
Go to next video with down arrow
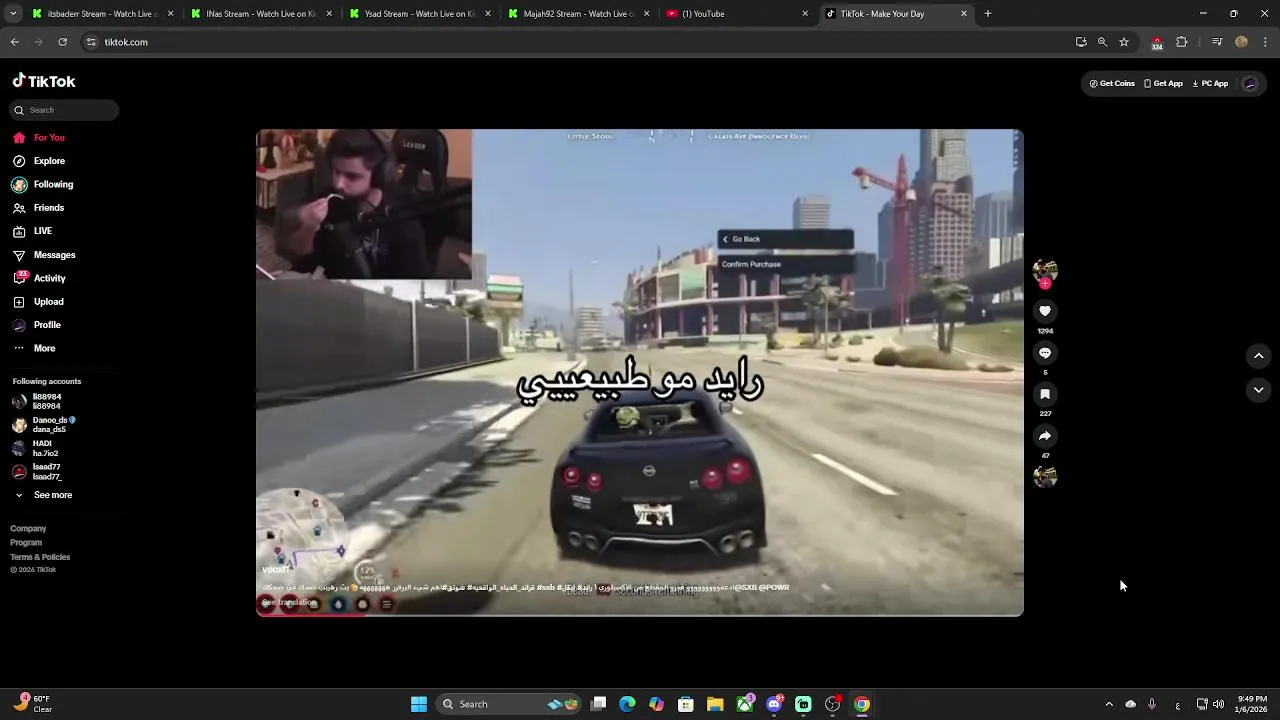(1259, 390)
